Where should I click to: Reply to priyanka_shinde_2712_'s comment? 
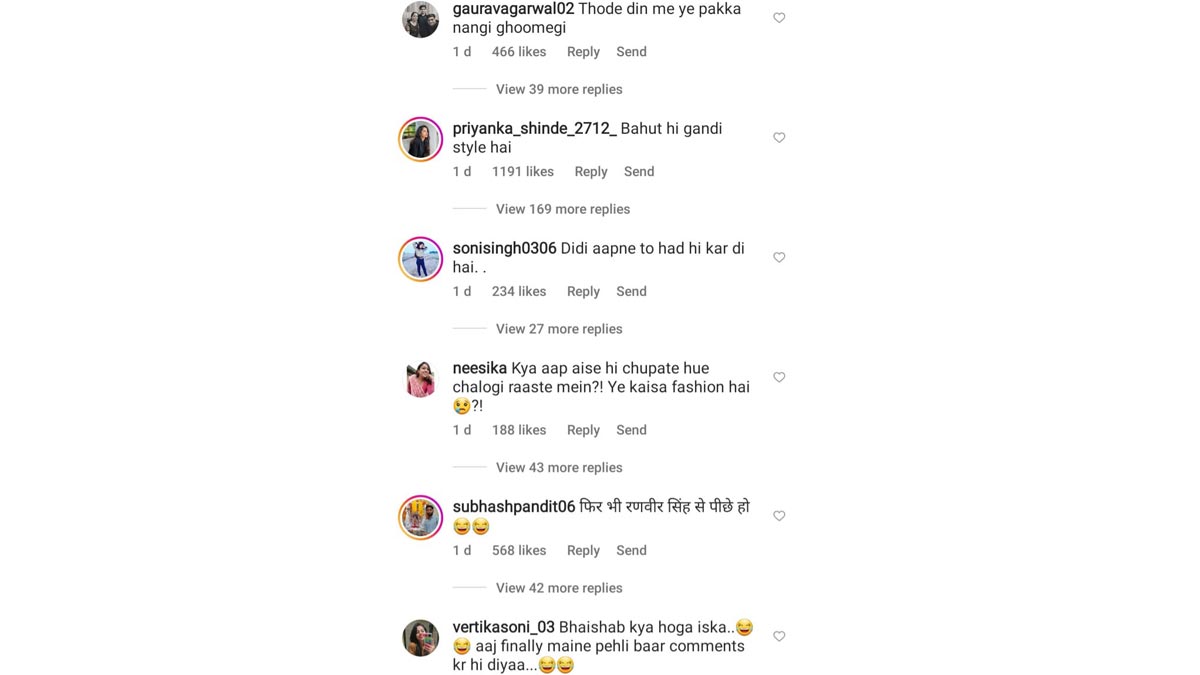(x=591, y=171)
